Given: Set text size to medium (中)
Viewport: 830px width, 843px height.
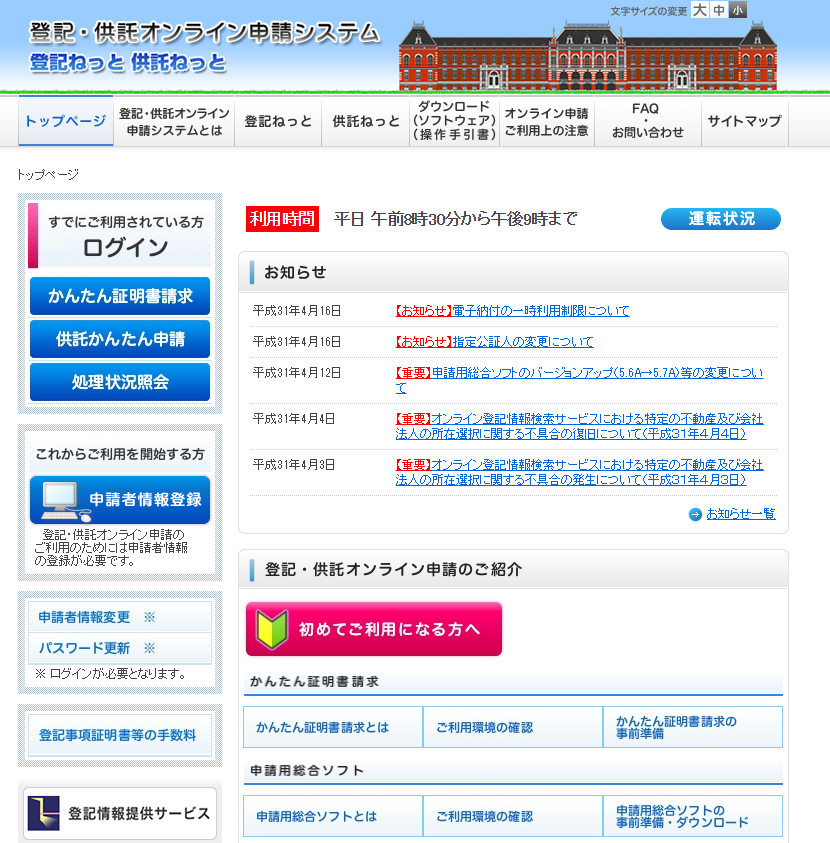Looking at the screenshot, I should (719, 10).
